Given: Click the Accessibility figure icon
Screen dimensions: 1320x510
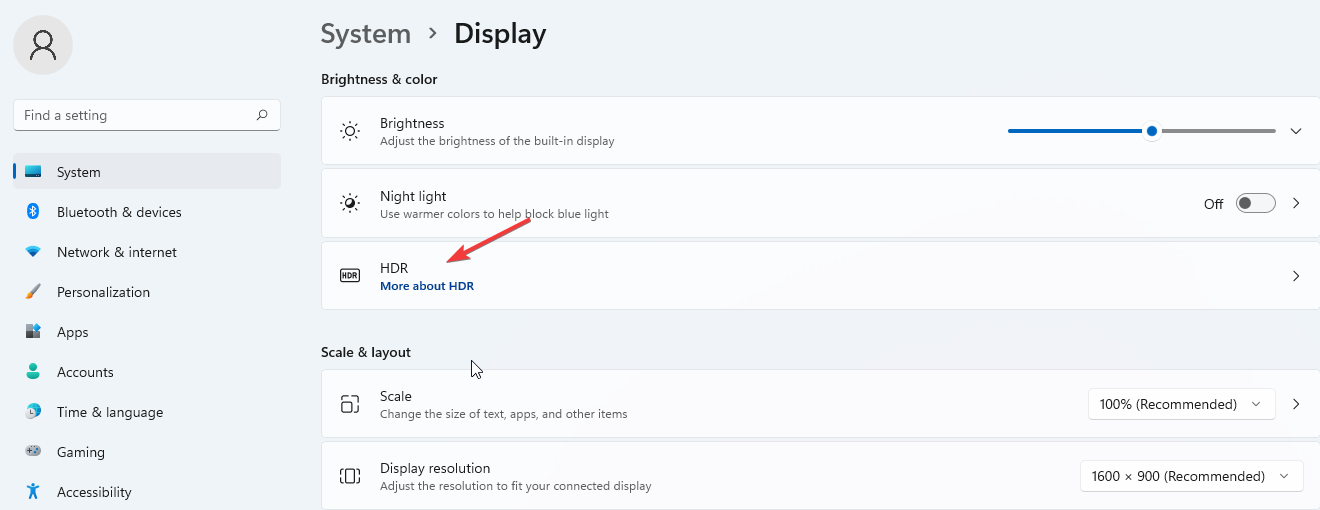Looking at the screenshot, I should (x=33, y=492).
